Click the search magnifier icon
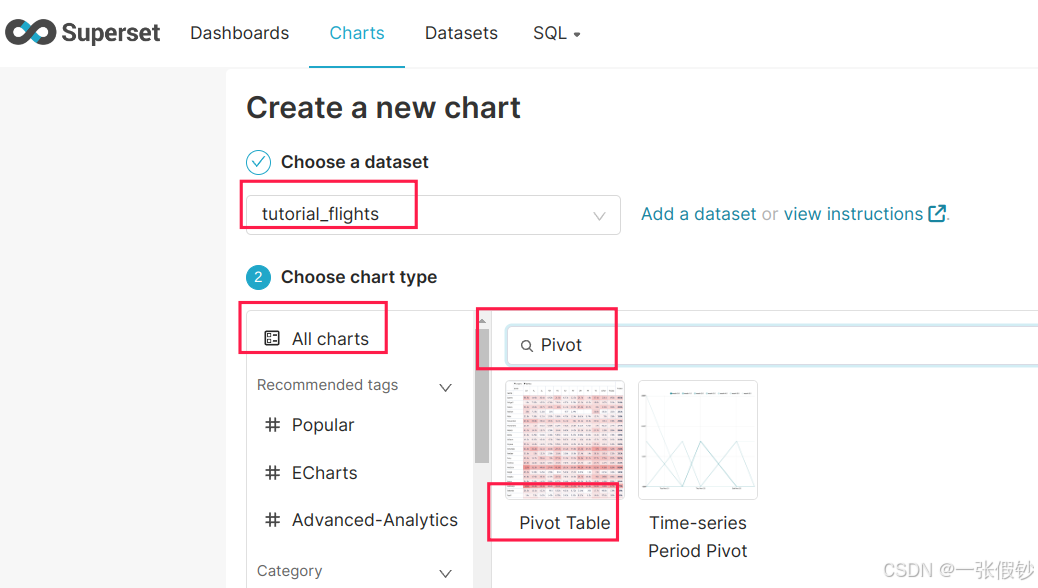The width and height of the screenshot is (1038, 588). [x=526, y=346]
